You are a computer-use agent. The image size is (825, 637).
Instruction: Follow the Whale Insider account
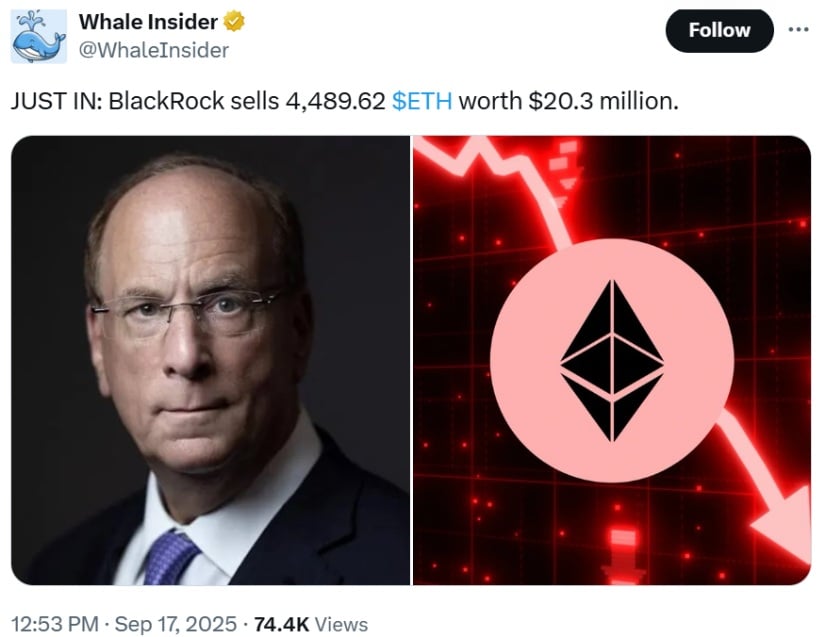tap(719, 31)
